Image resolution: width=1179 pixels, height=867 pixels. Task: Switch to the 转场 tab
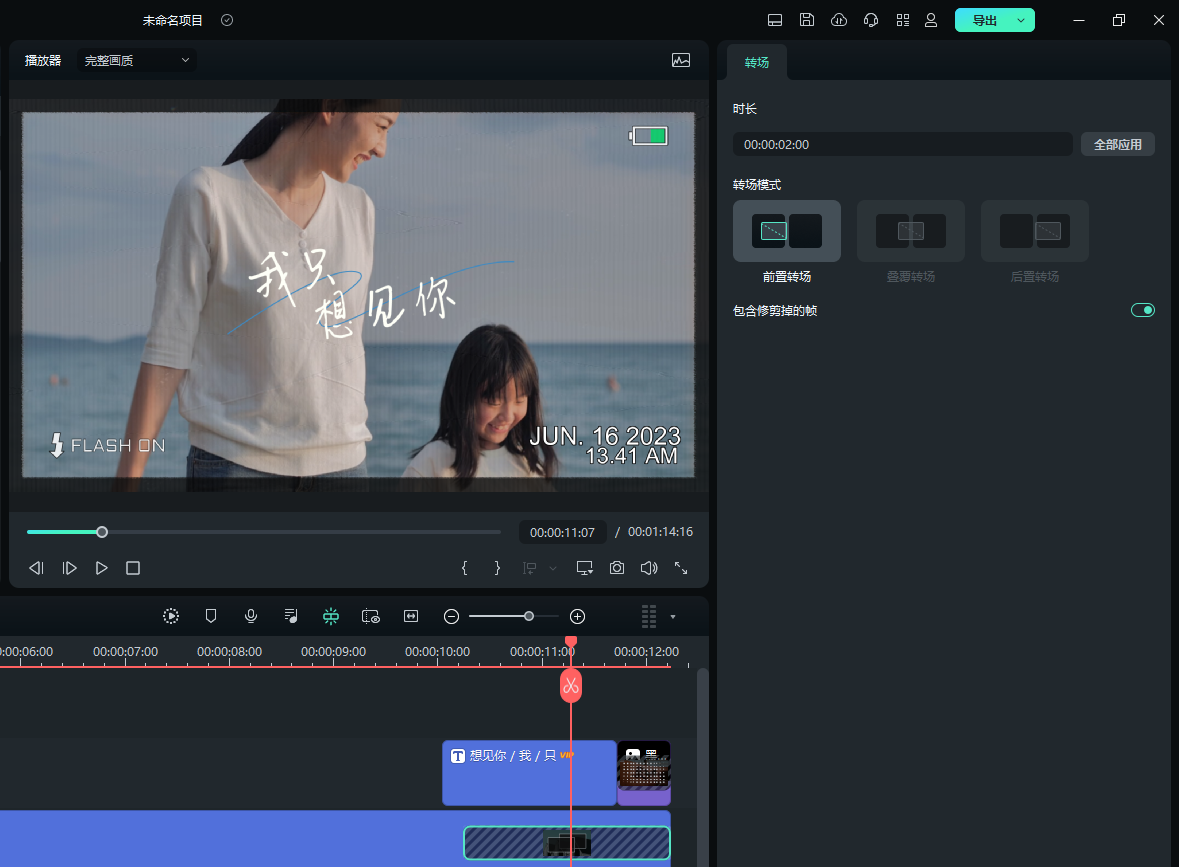coord(757,62)
